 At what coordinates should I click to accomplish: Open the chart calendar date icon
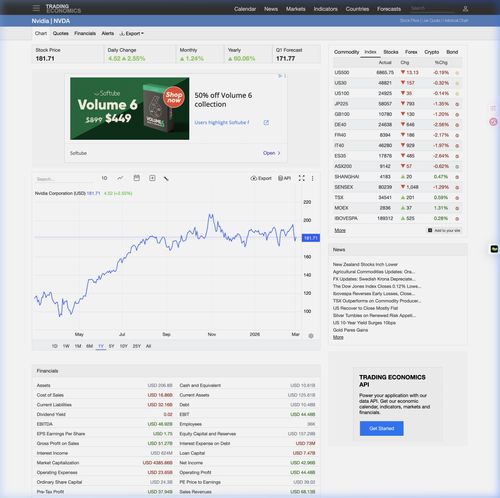(137, 178)
